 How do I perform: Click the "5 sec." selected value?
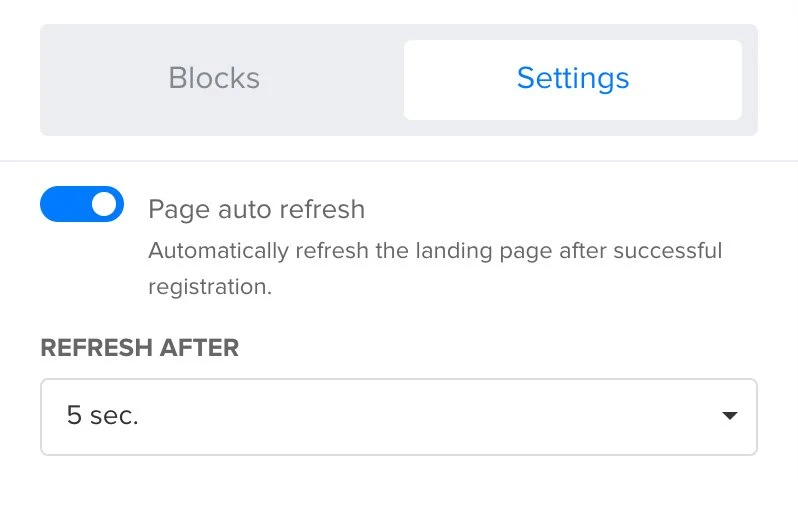point(102,416)
